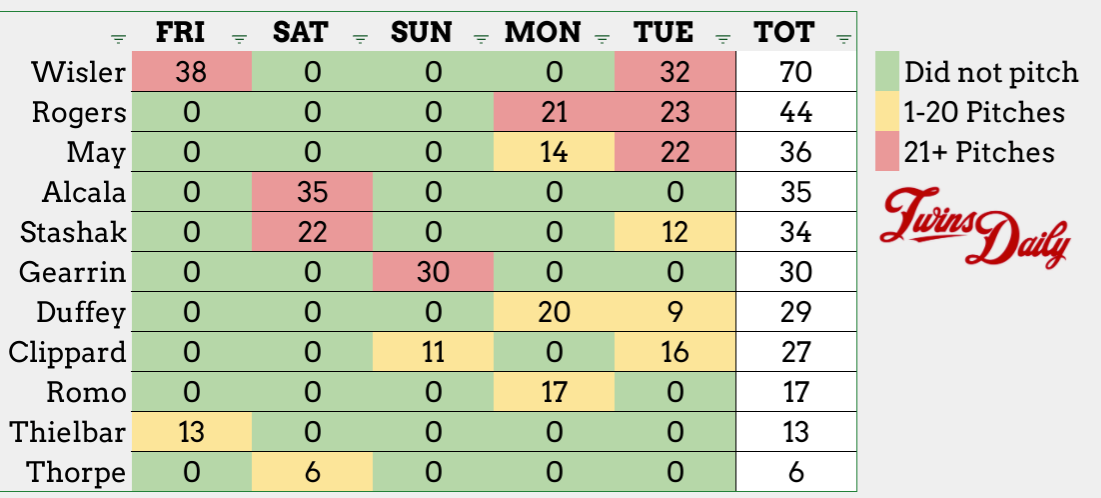The image size is (1101, 498).
Task: Select the Wisler row label
Action: 79,73
